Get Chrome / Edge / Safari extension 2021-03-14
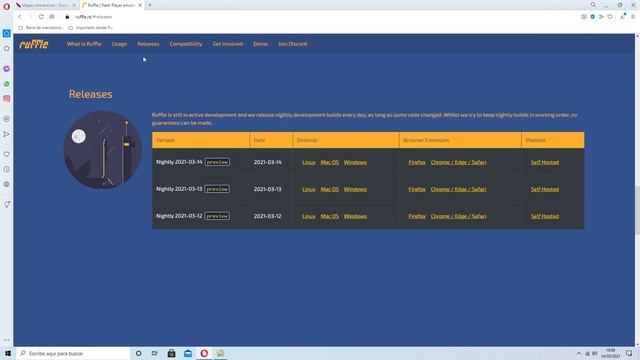The height and width of the screenshot is (360, 640). 458,162
